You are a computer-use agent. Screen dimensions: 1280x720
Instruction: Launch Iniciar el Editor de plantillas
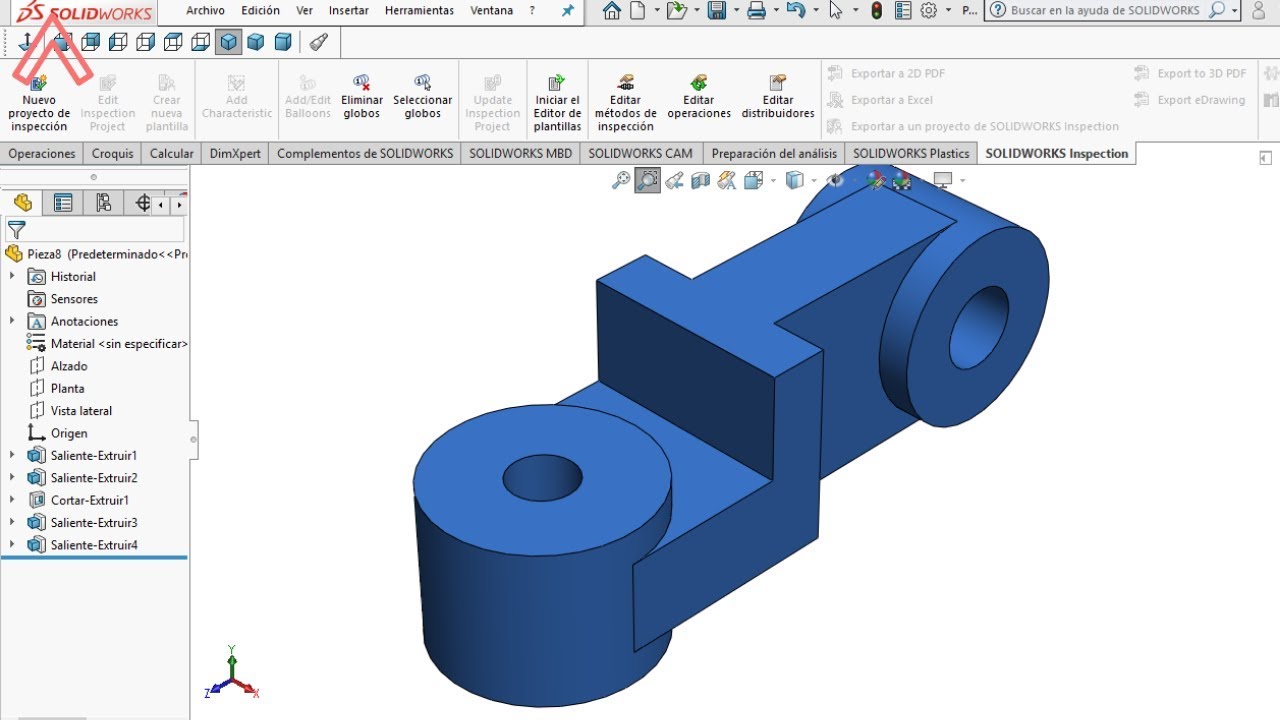[x=557, y=103]
